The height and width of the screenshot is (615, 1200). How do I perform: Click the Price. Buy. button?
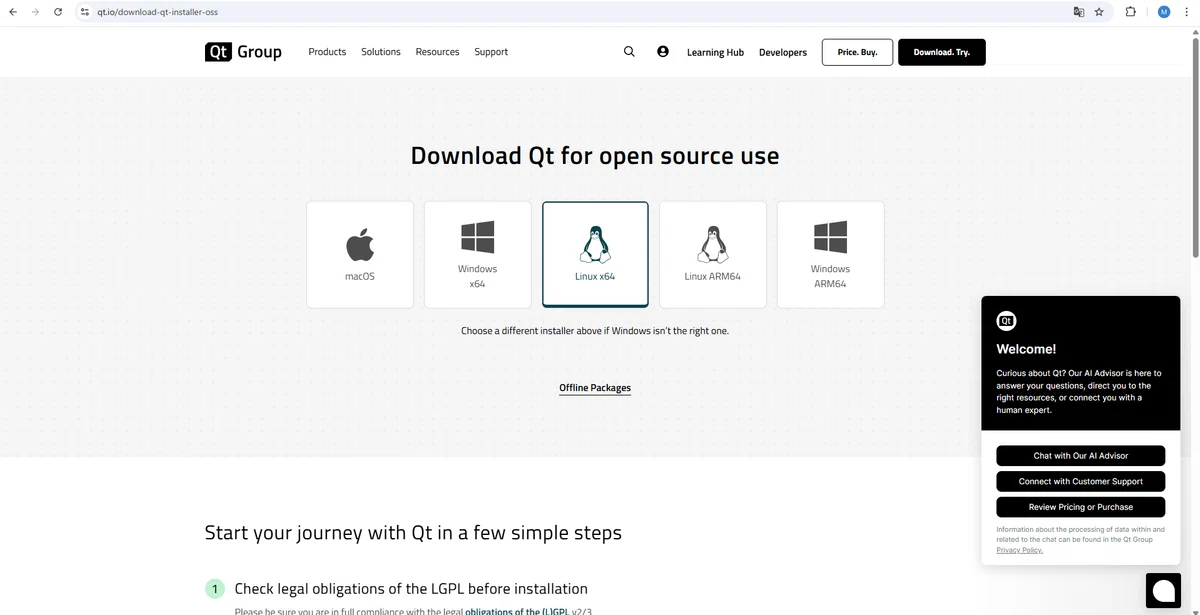click(x=857, y=52)
